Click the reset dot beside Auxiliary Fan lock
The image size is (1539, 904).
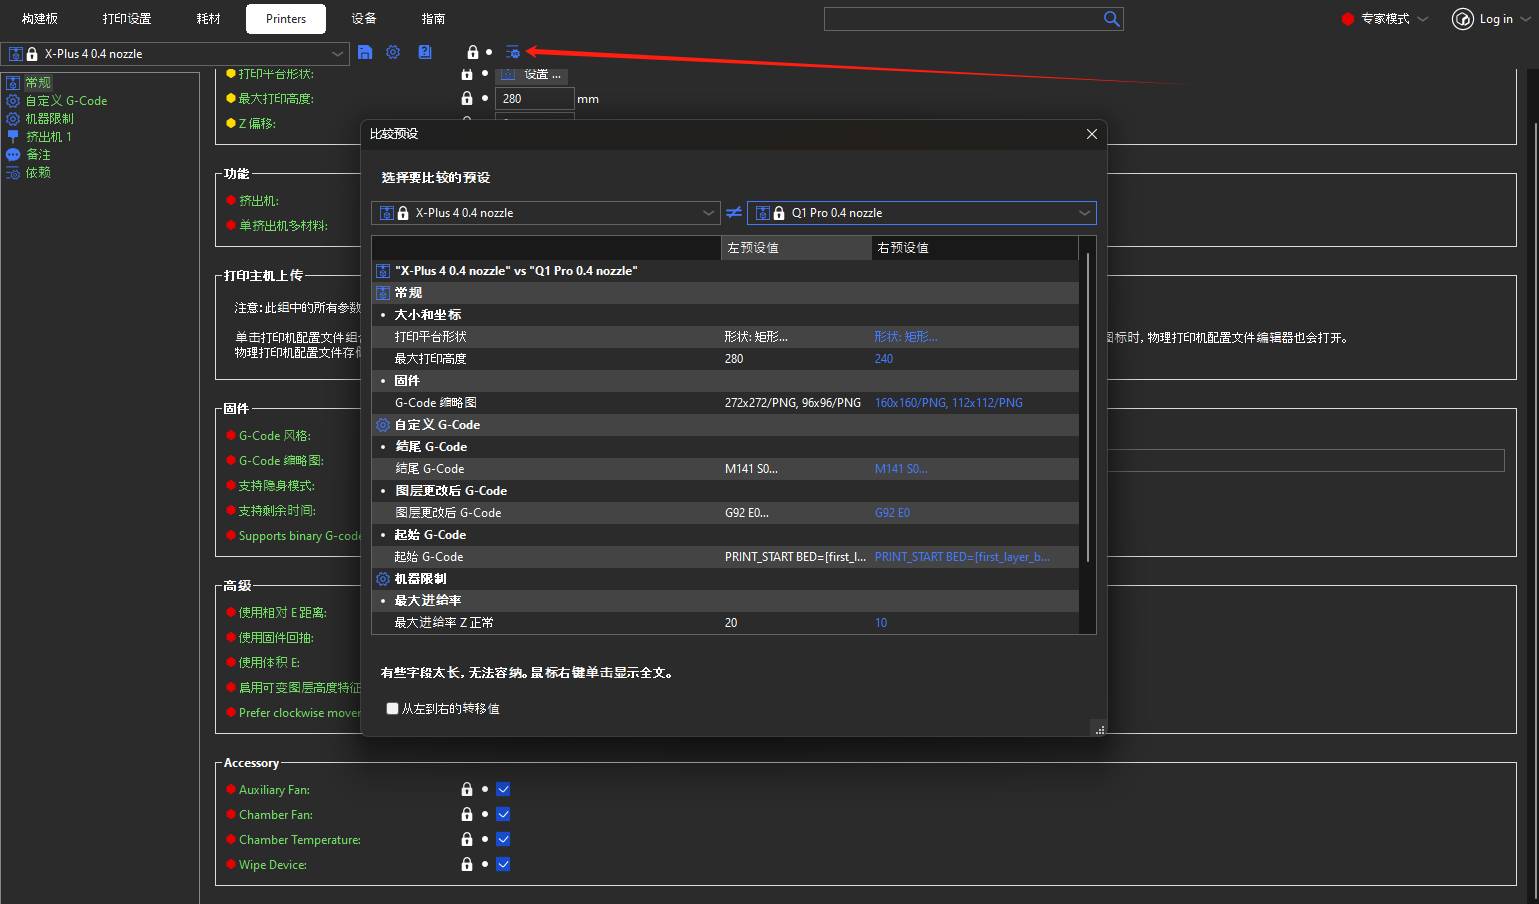click(485, 789)
